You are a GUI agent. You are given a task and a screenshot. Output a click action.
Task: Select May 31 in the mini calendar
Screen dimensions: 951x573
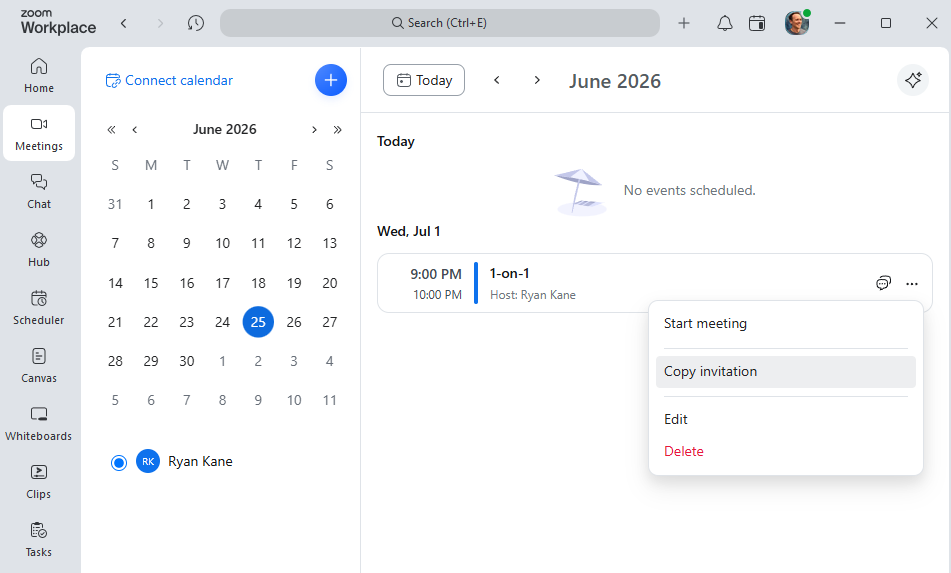point(115,204)
